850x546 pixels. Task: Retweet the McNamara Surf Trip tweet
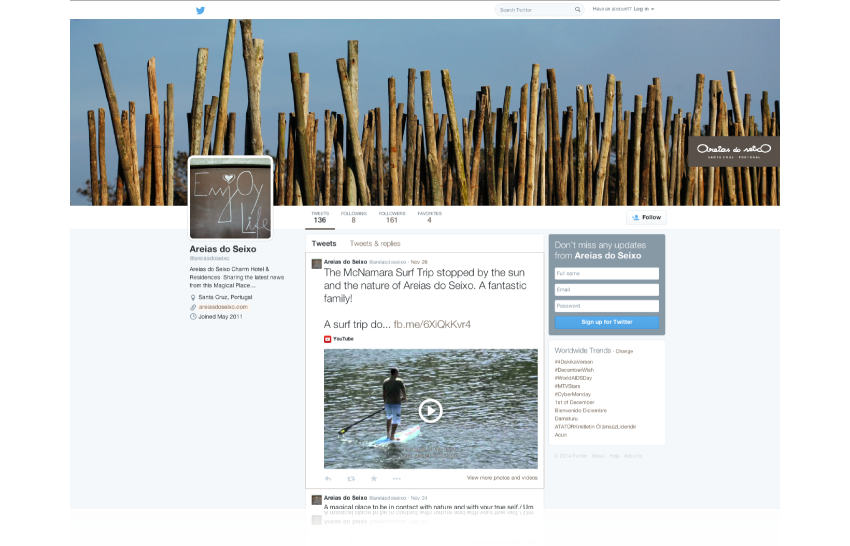click(351, 478)
